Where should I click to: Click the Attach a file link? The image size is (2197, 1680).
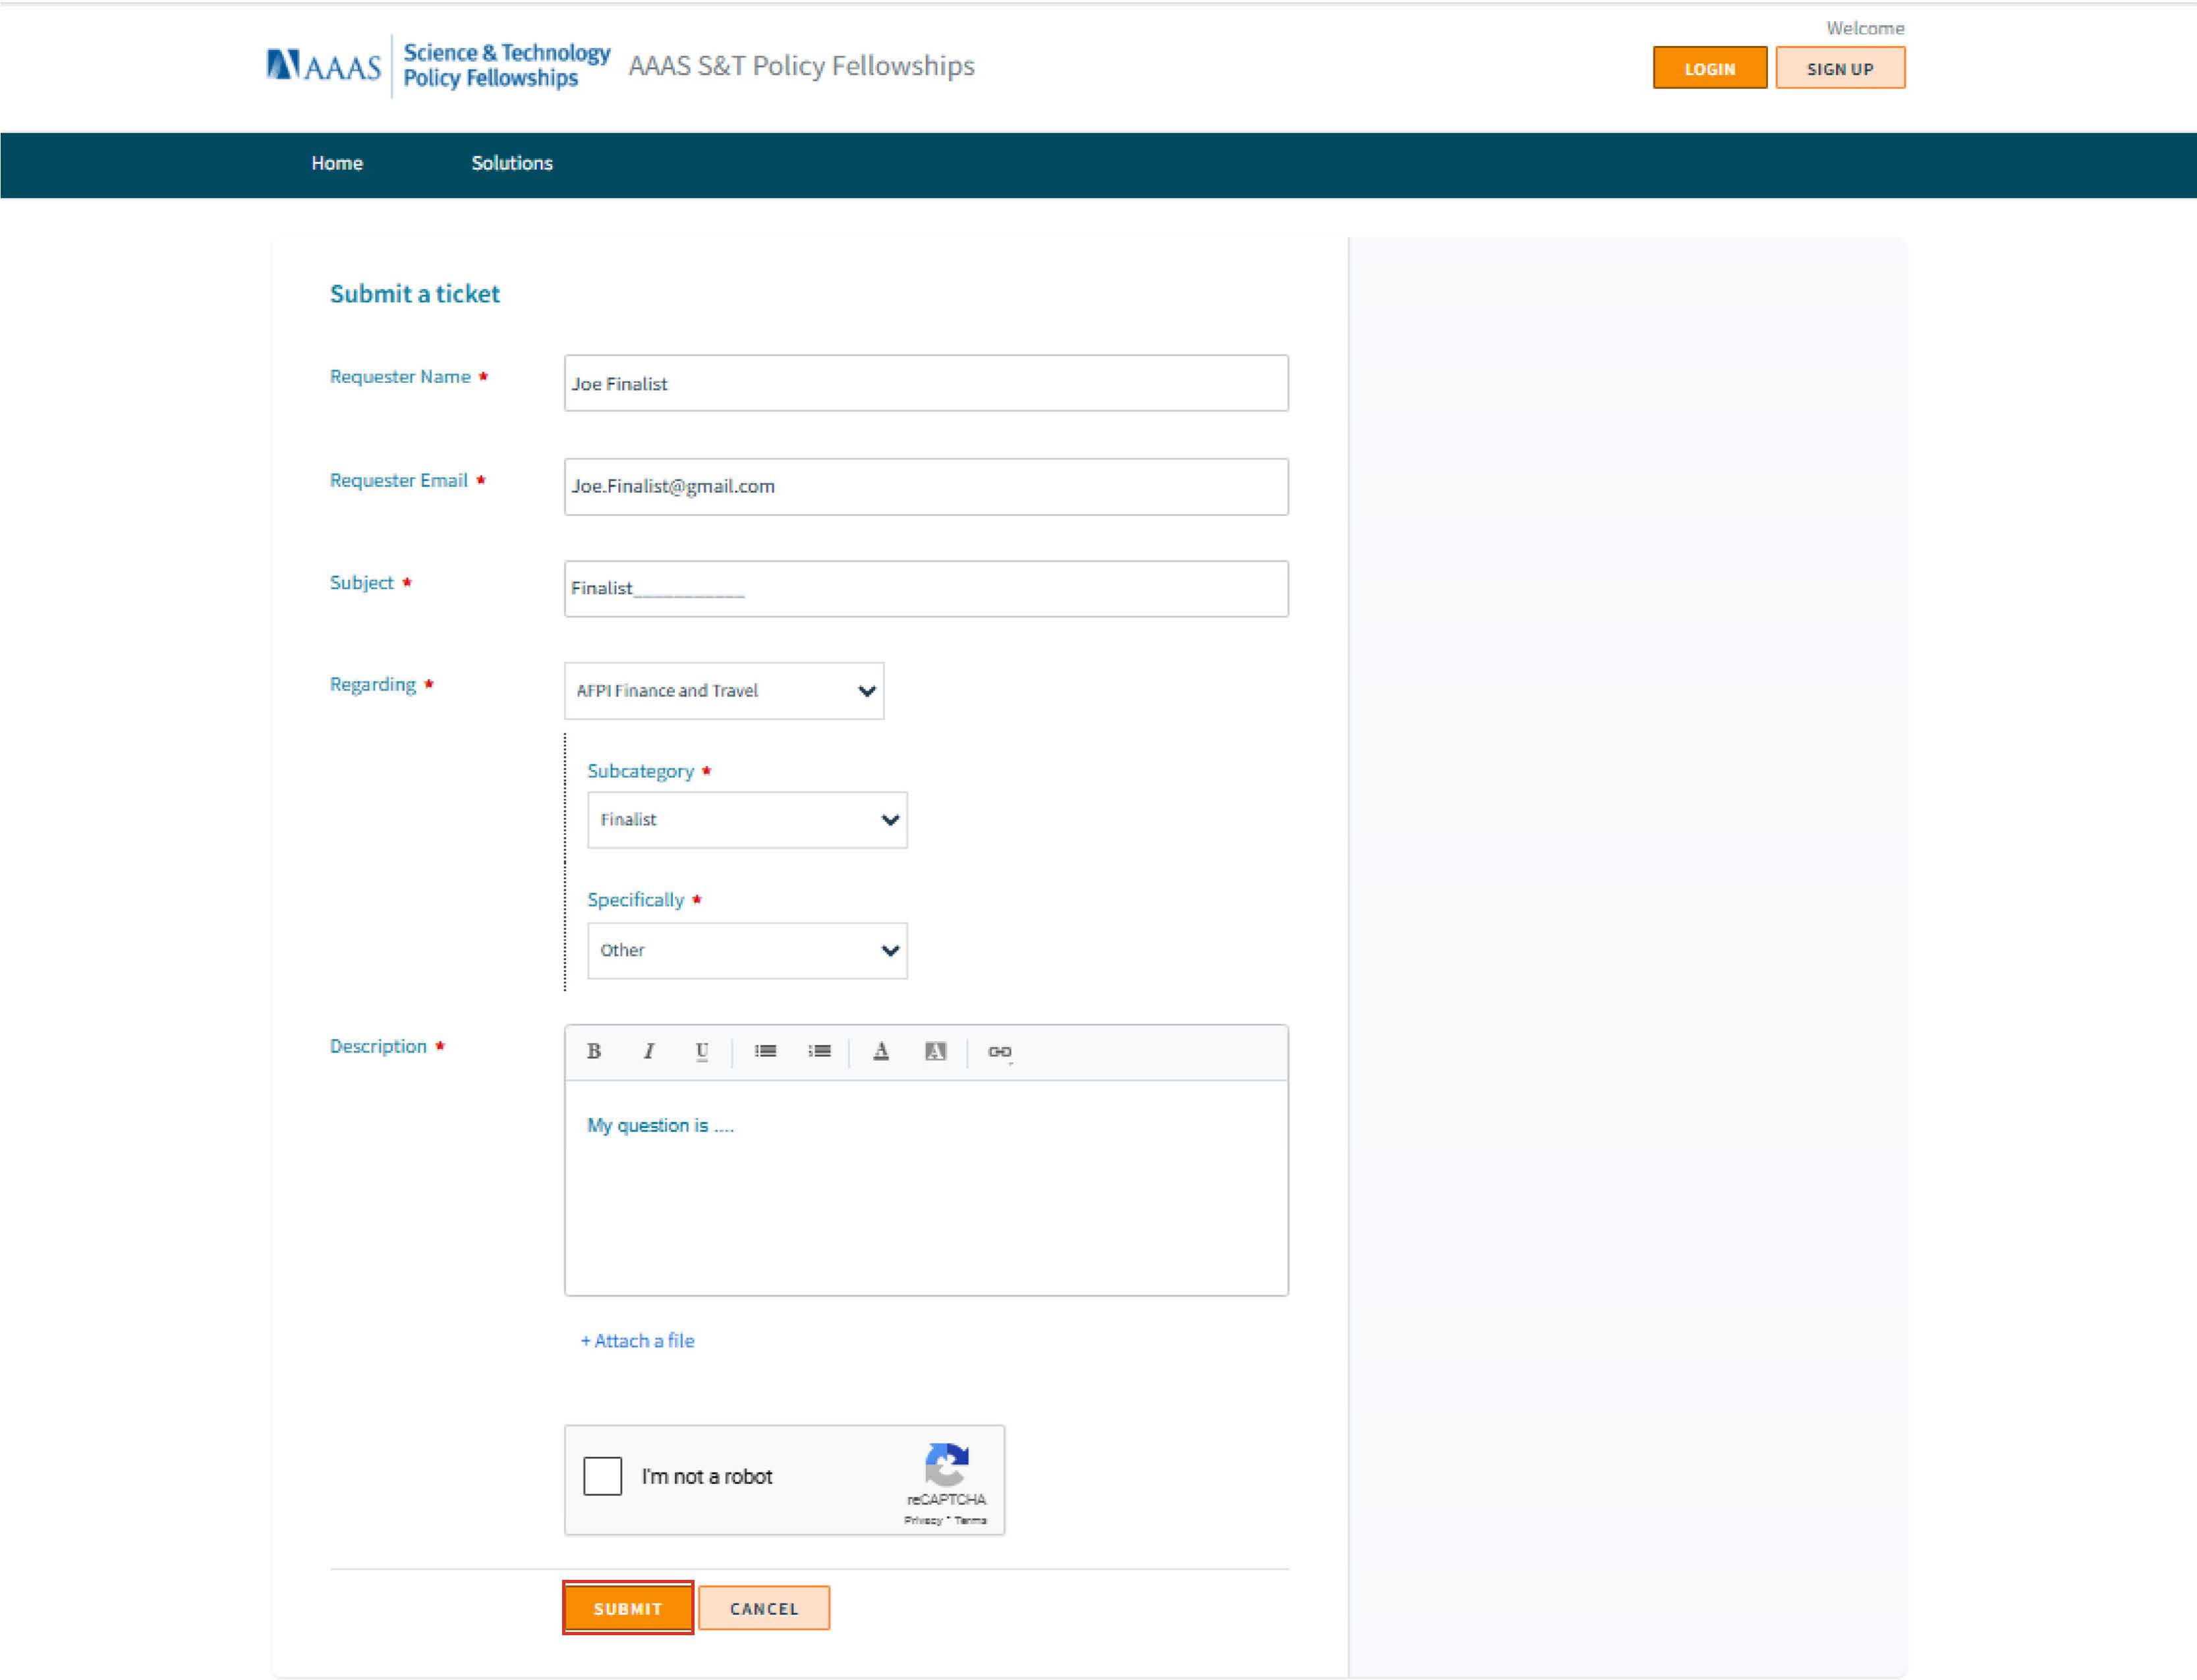(638, 1341)
